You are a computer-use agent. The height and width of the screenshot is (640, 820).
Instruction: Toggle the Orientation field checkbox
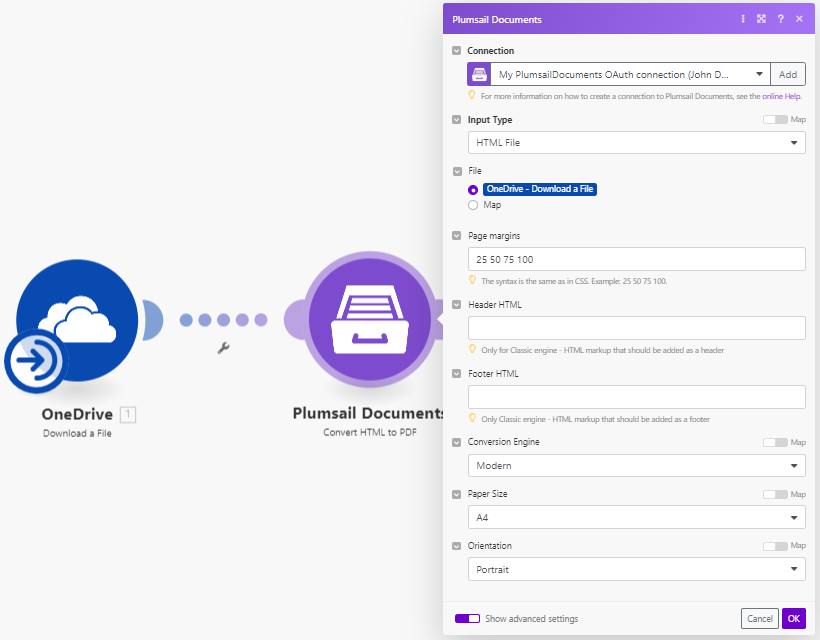tap(457, 546)
